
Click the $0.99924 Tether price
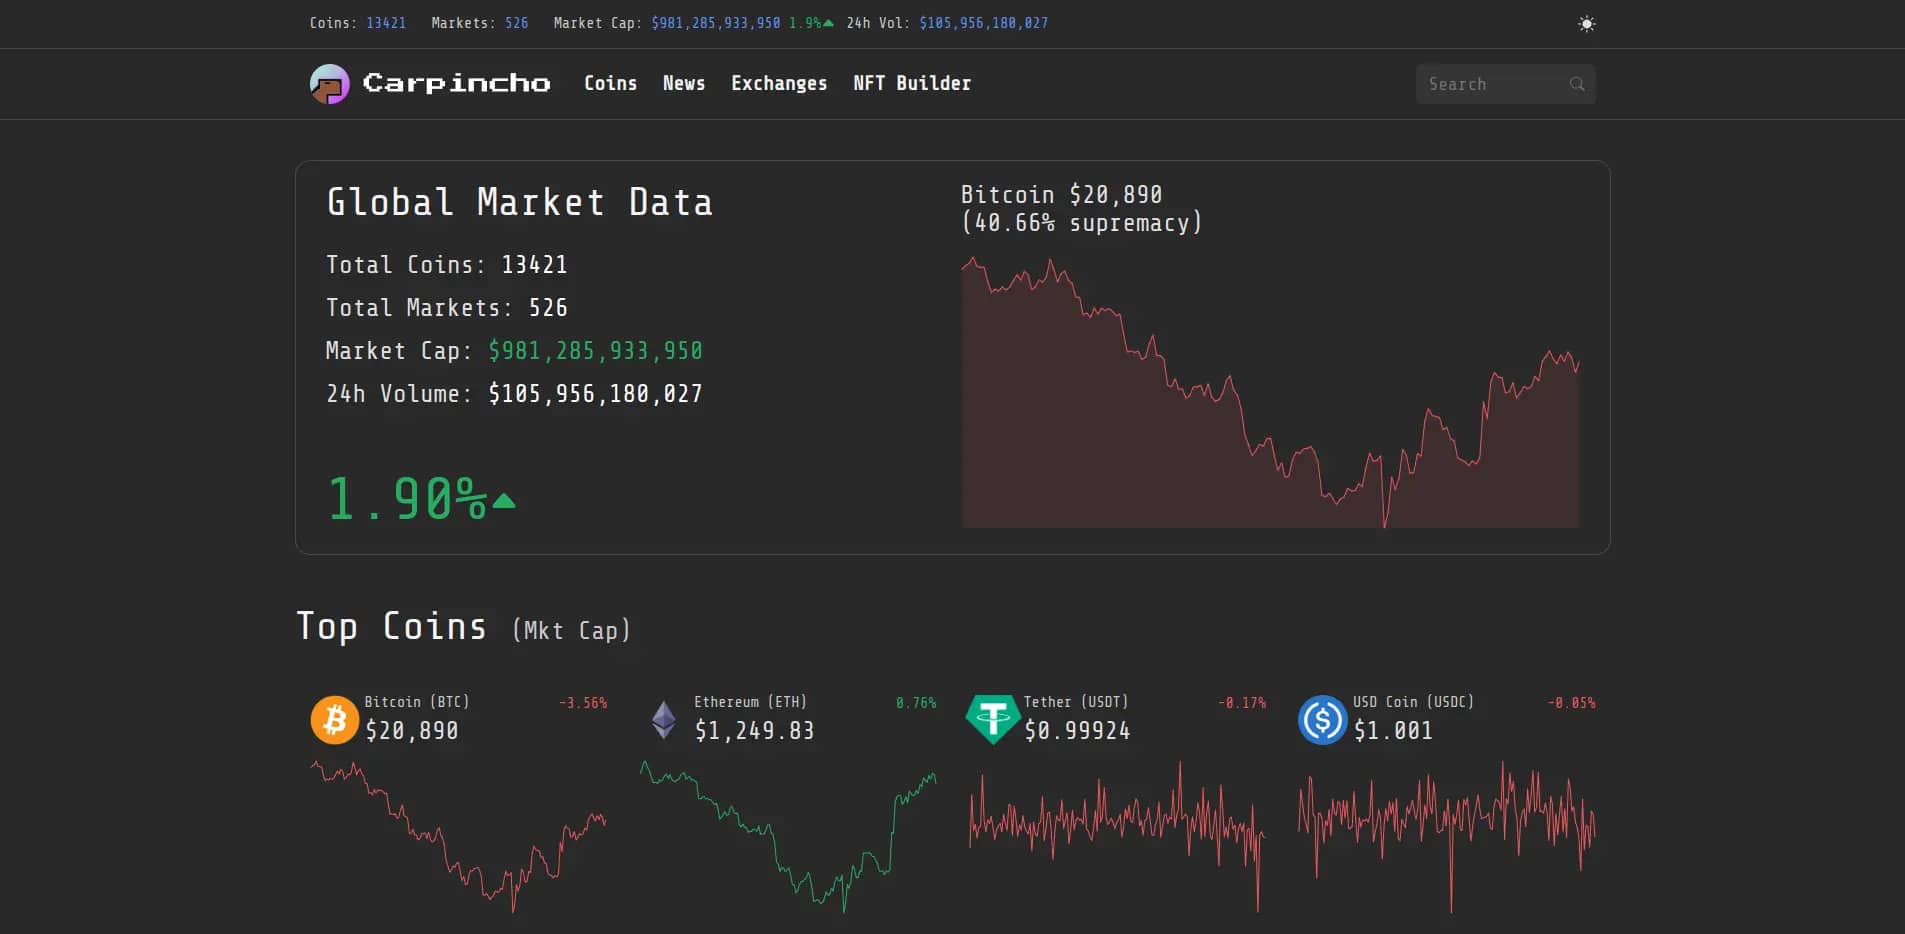coord(1077,731)
